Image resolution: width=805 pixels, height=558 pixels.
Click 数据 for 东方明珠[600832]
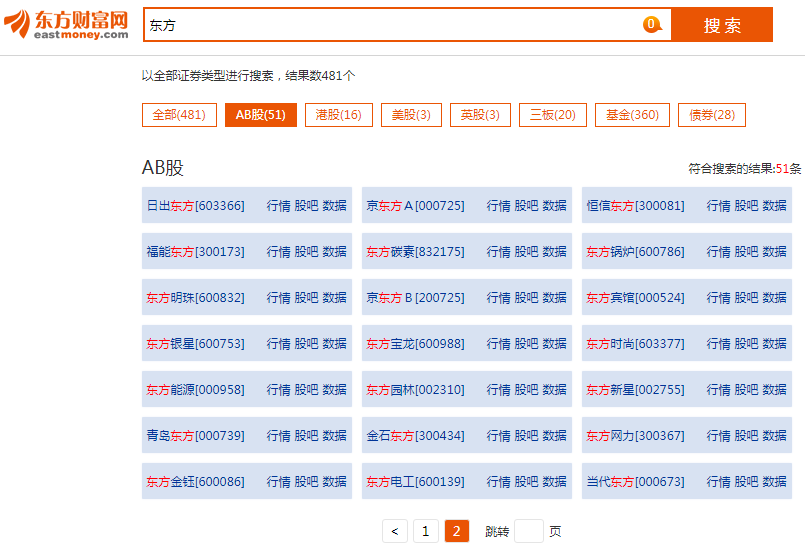click(335, 297)
